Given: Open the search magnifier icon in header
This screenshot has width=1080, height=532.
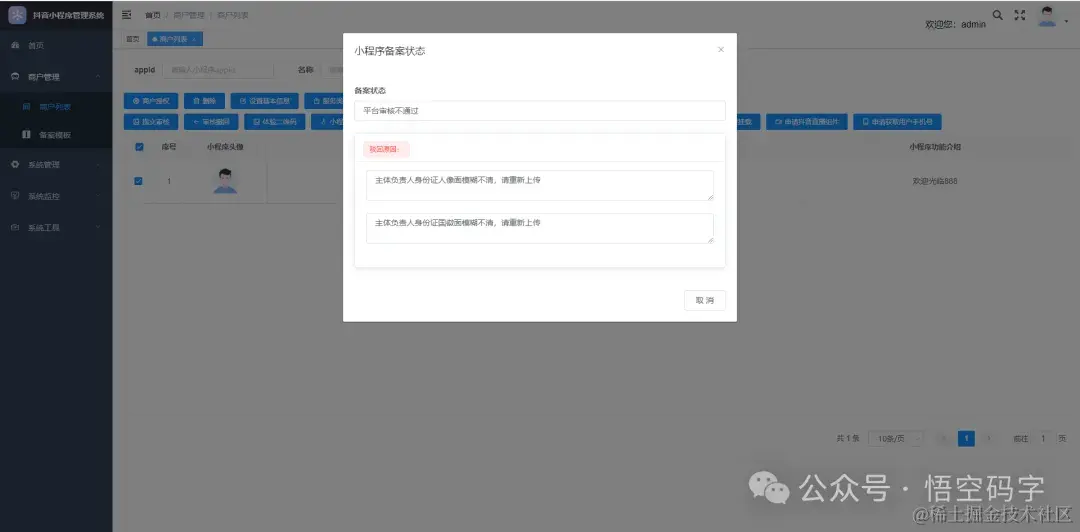Looking at the screenshot, I should (x=997, y=14).
